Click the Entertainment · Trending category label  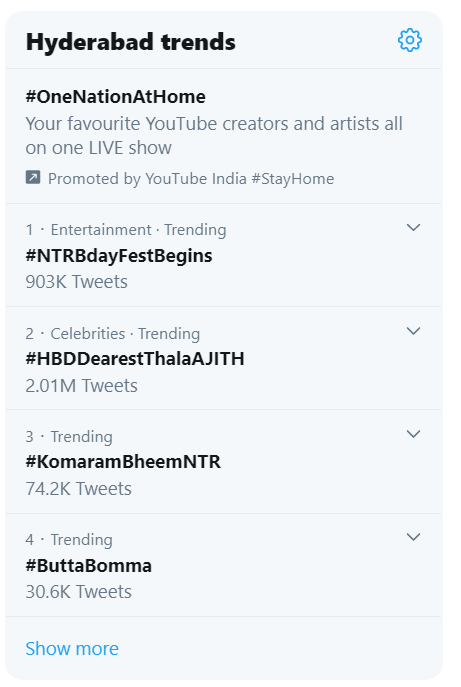[x=138, y=230]
